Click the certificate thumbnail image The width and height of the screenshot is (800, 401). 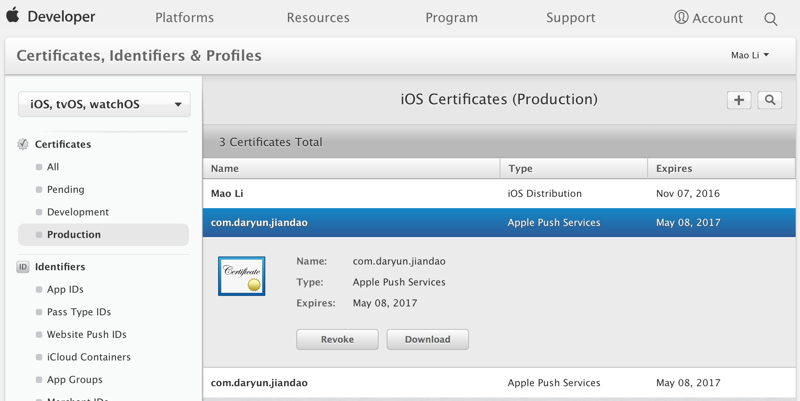[242, 275]
